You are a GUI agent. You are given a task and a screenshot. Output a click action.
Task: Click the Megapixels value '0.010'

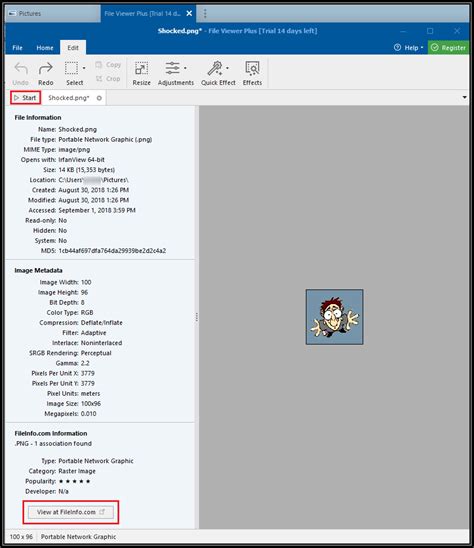tap(88, 414)
